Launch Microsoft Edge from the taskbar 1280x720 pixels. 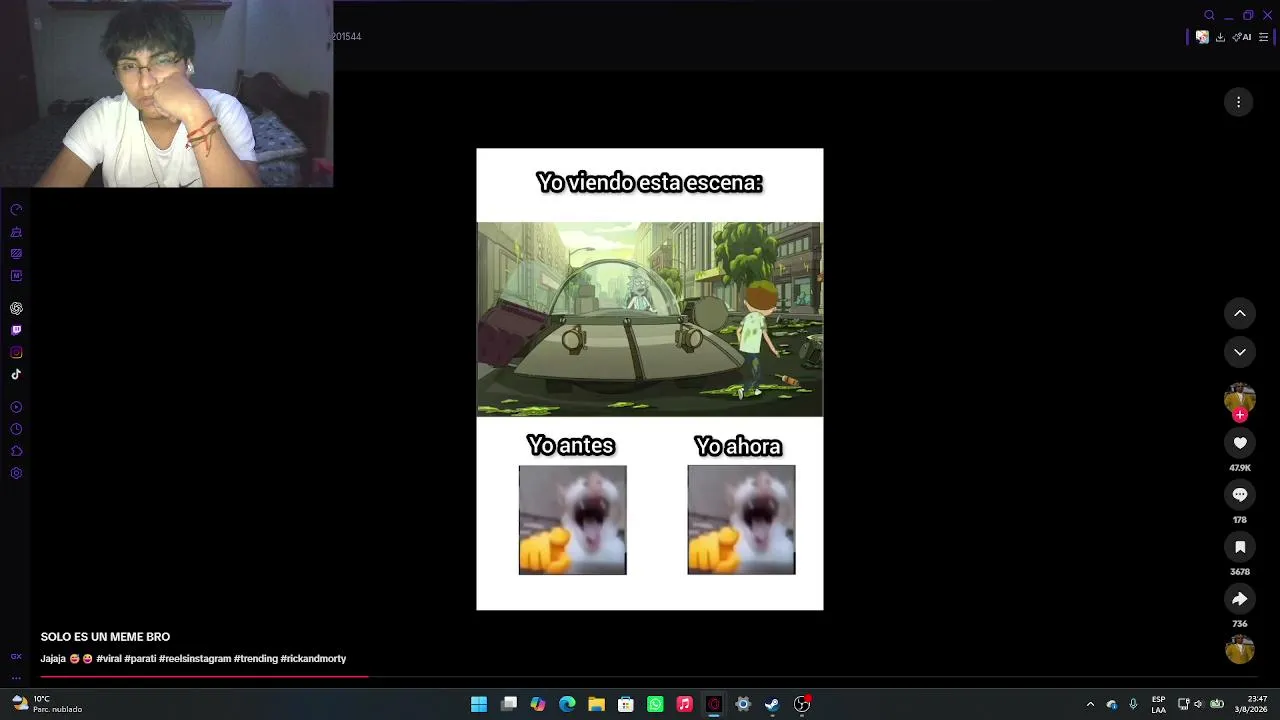coord(567,704)
